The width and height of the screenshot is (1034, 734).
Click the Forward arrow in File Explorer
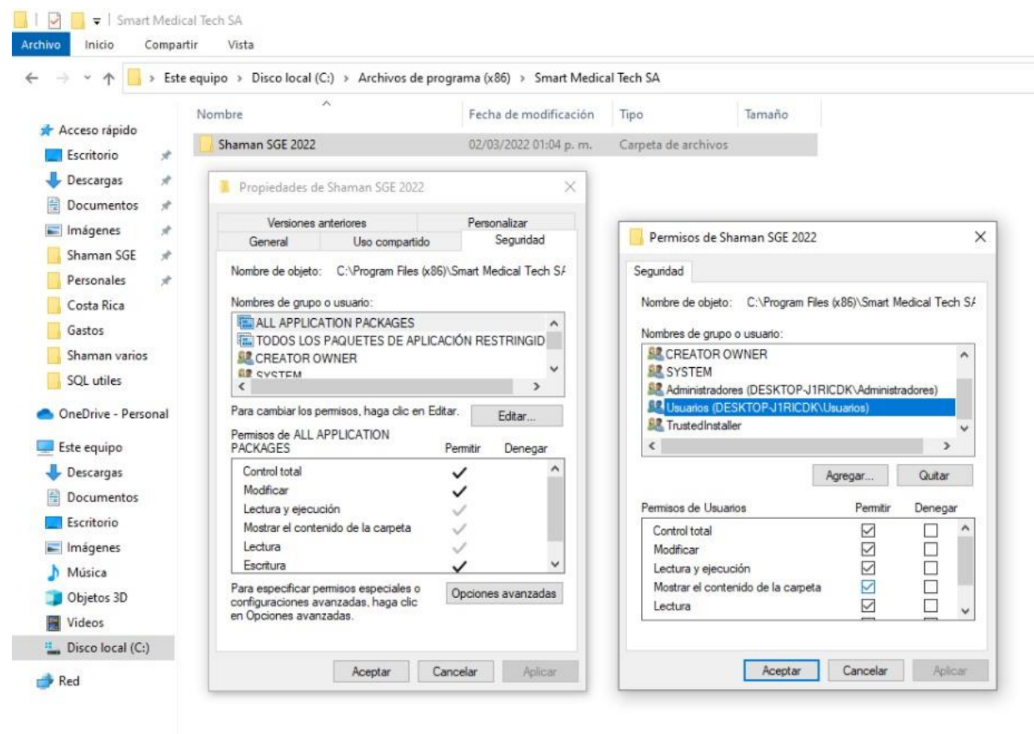pos(63,78)
